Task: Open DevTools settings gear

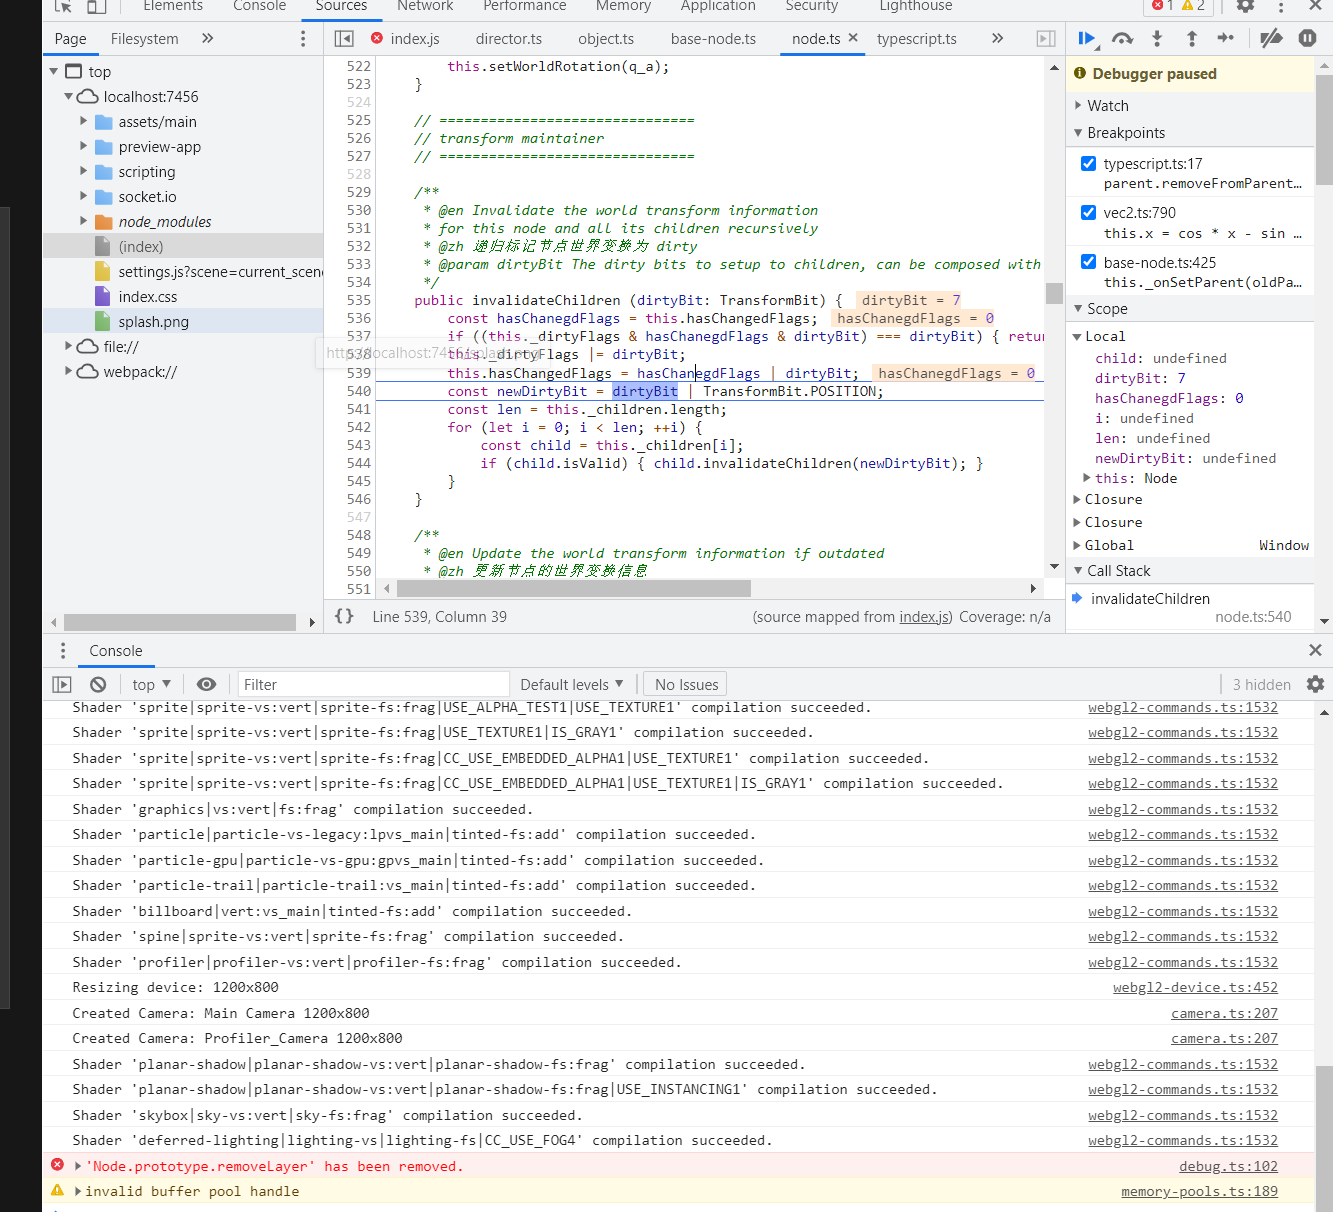Action: click(1245, 6)
